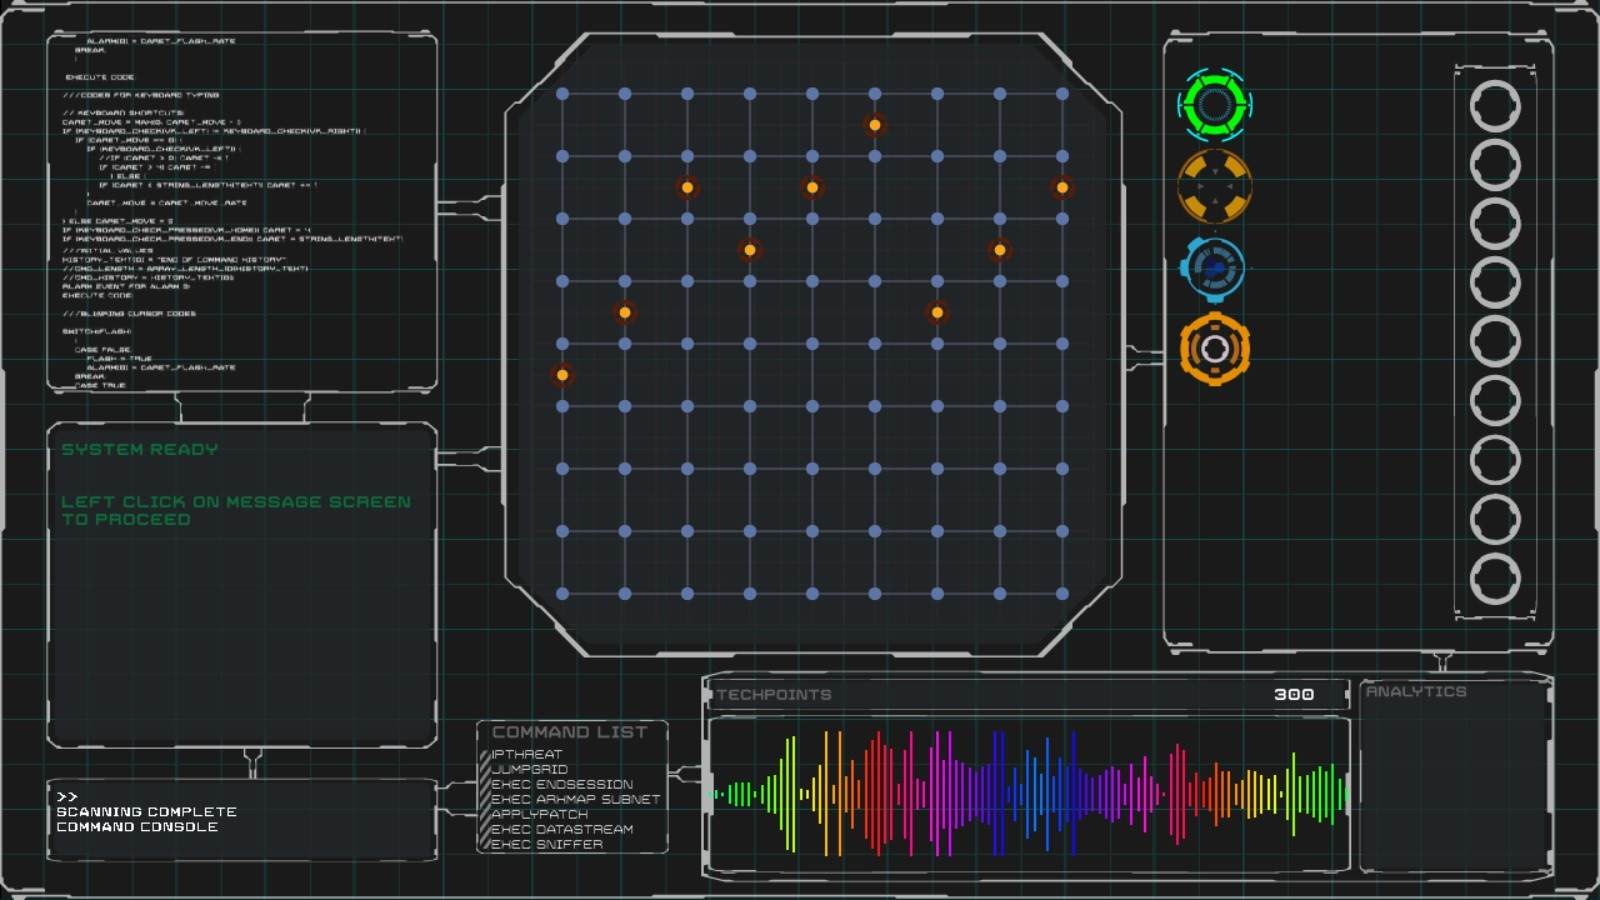Select the topmost orange node on the grid
This screenshot has height=900, width=1600.
[875, 125]
